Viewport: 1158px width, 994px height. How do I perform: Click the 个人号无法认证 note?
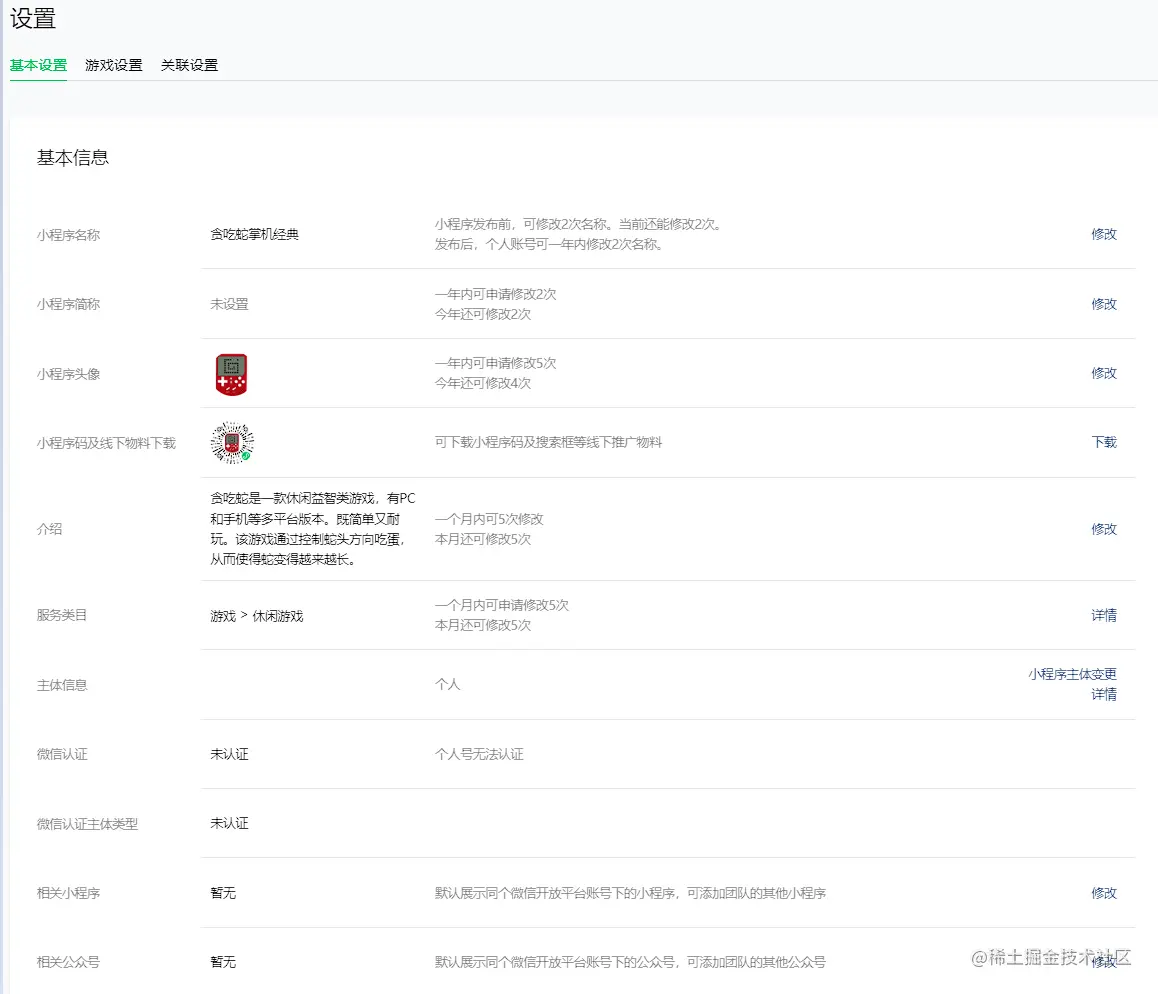(x=479, y=754)
